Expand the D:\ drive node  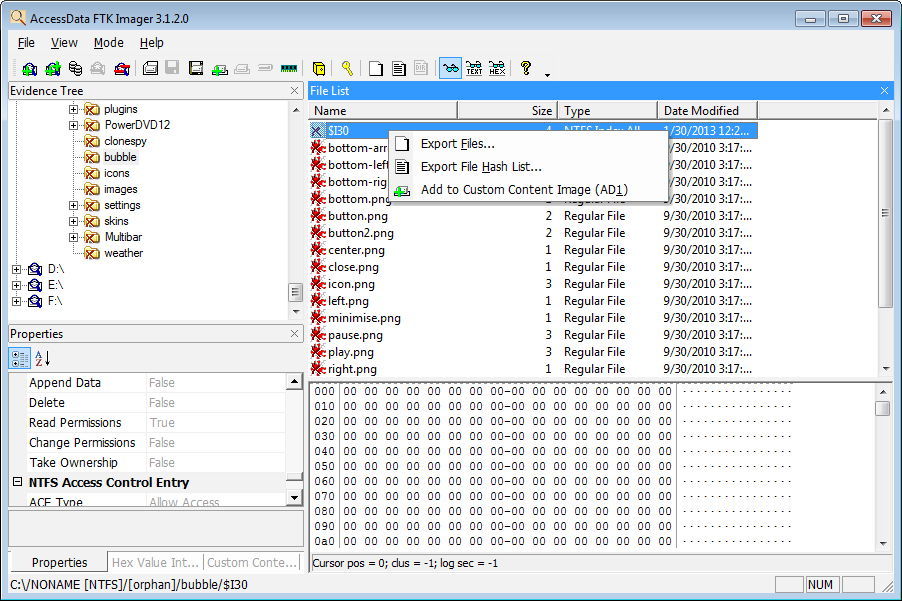click(x=17, y=269)
